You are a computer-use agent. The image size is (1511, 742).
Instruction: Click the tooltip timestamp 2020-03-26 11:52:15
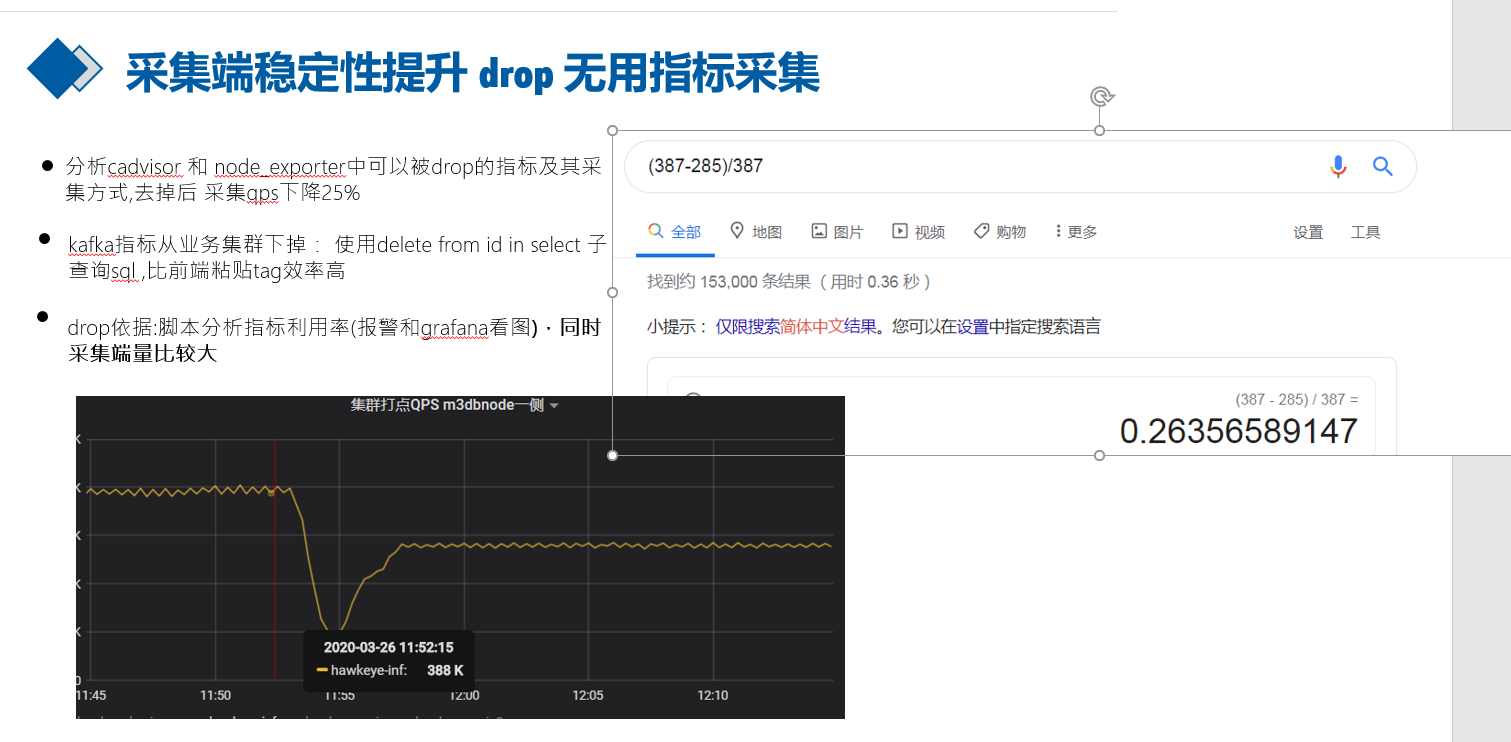click(388, 647)
